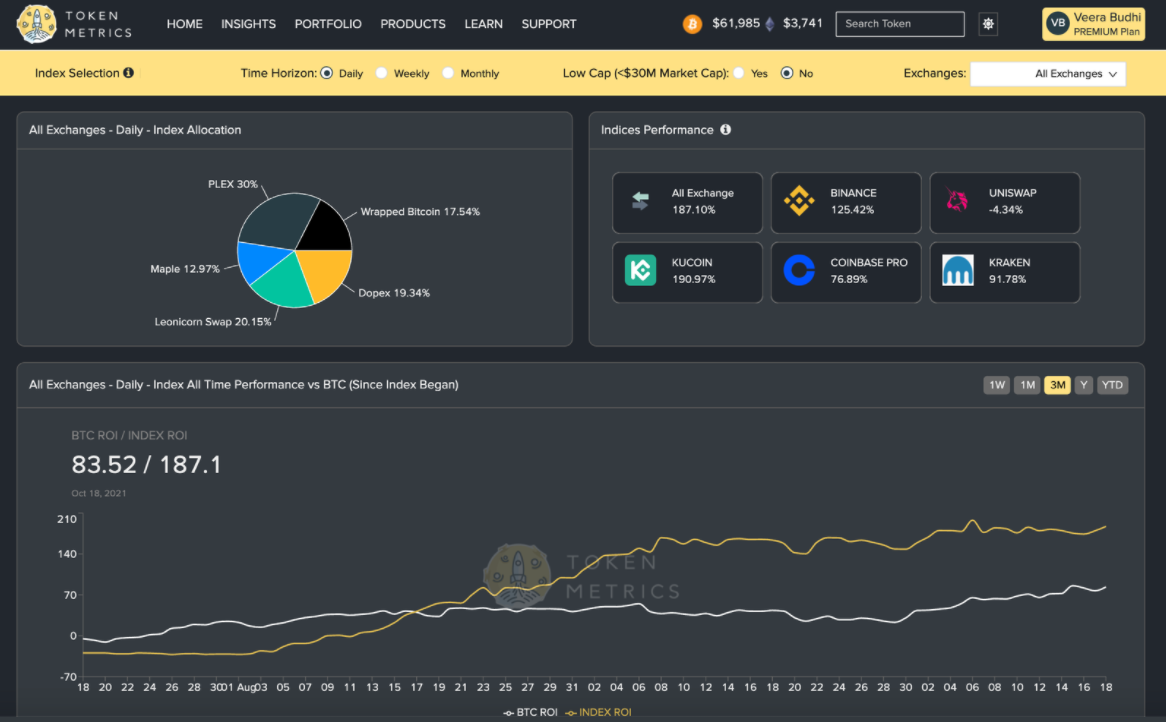Click the Index Selection info icon
The height and width of the screenshot is (722, 1166).
[x=129, y=73]
